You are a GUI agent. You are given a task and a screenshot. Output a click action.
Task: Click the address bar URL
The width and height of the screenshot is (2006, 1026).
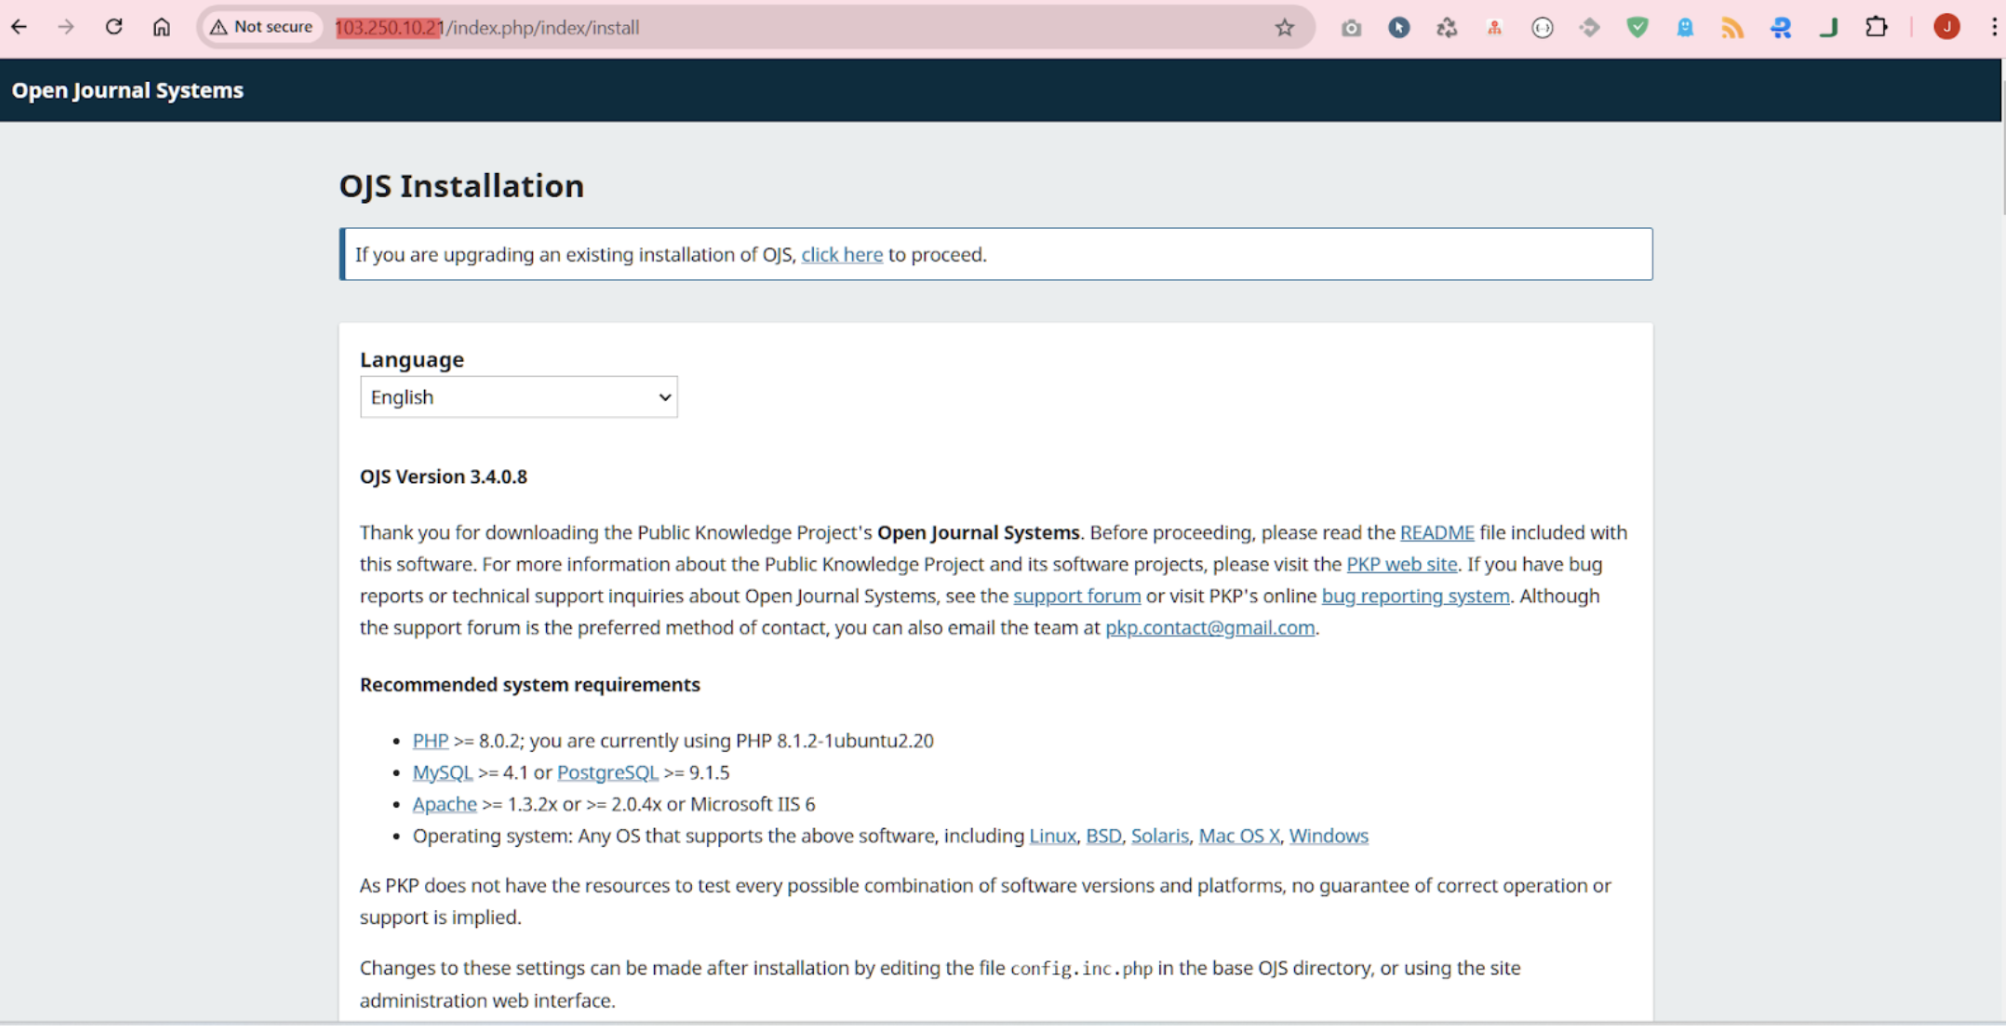coord(487,28)
